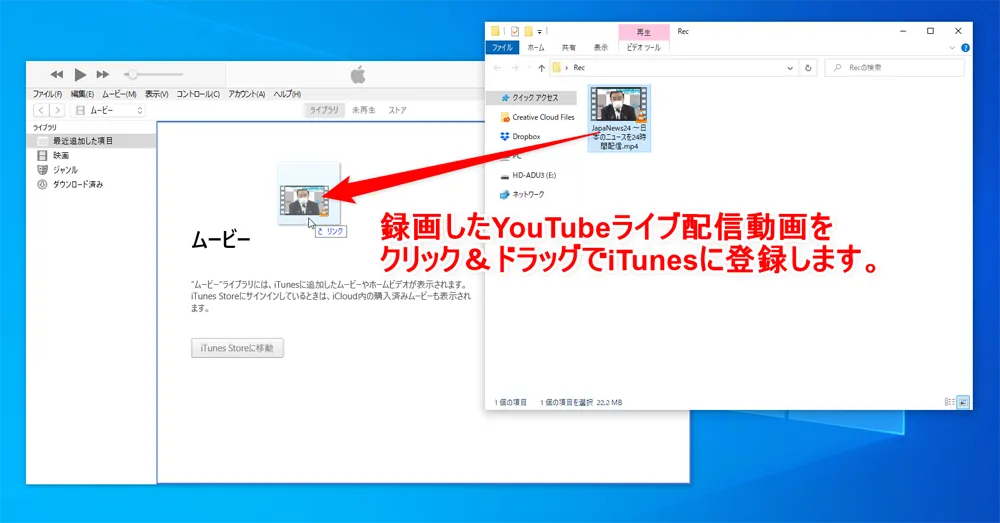Open the アカウント(A) menu in iTunes
This screenshot has height=523, width=1000.
tap(246, 94)
